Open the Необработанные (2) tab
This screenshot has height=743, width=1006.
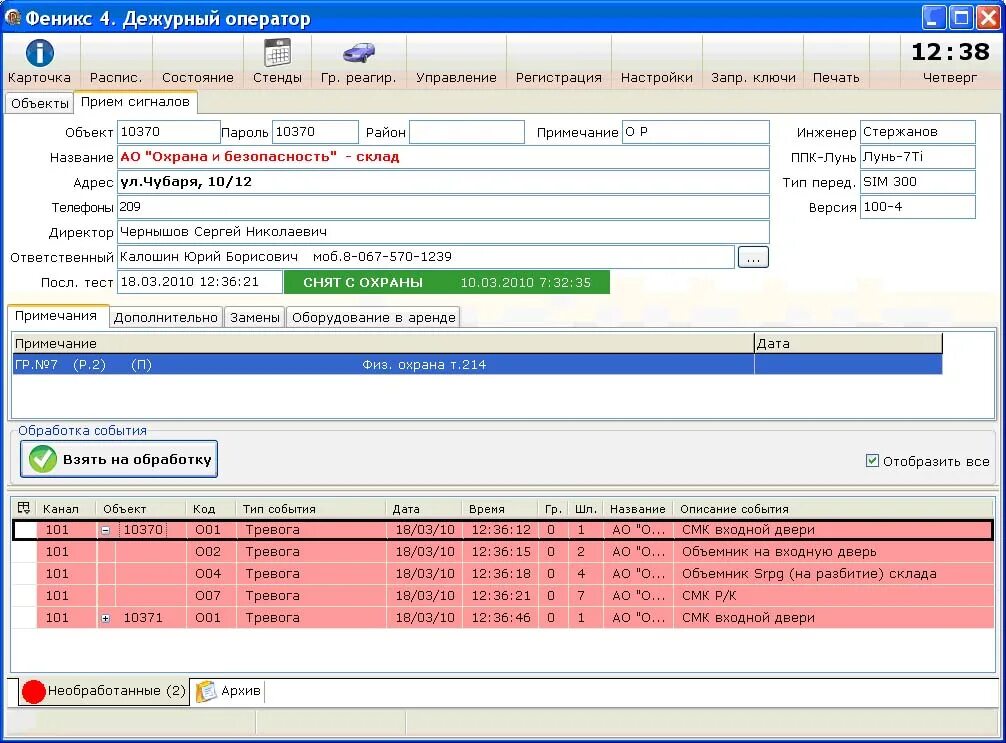coord(104,691)
